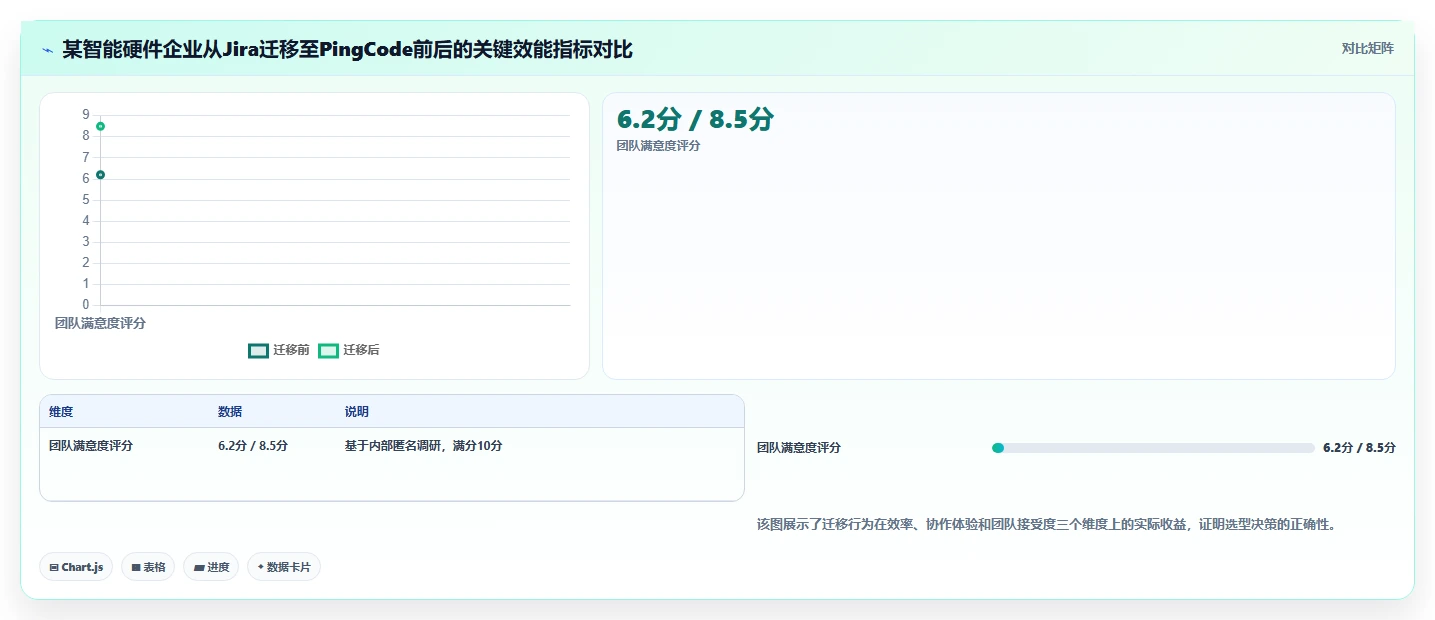
Task: Click the lightning icon beside the title
Action: pos(48,49)
